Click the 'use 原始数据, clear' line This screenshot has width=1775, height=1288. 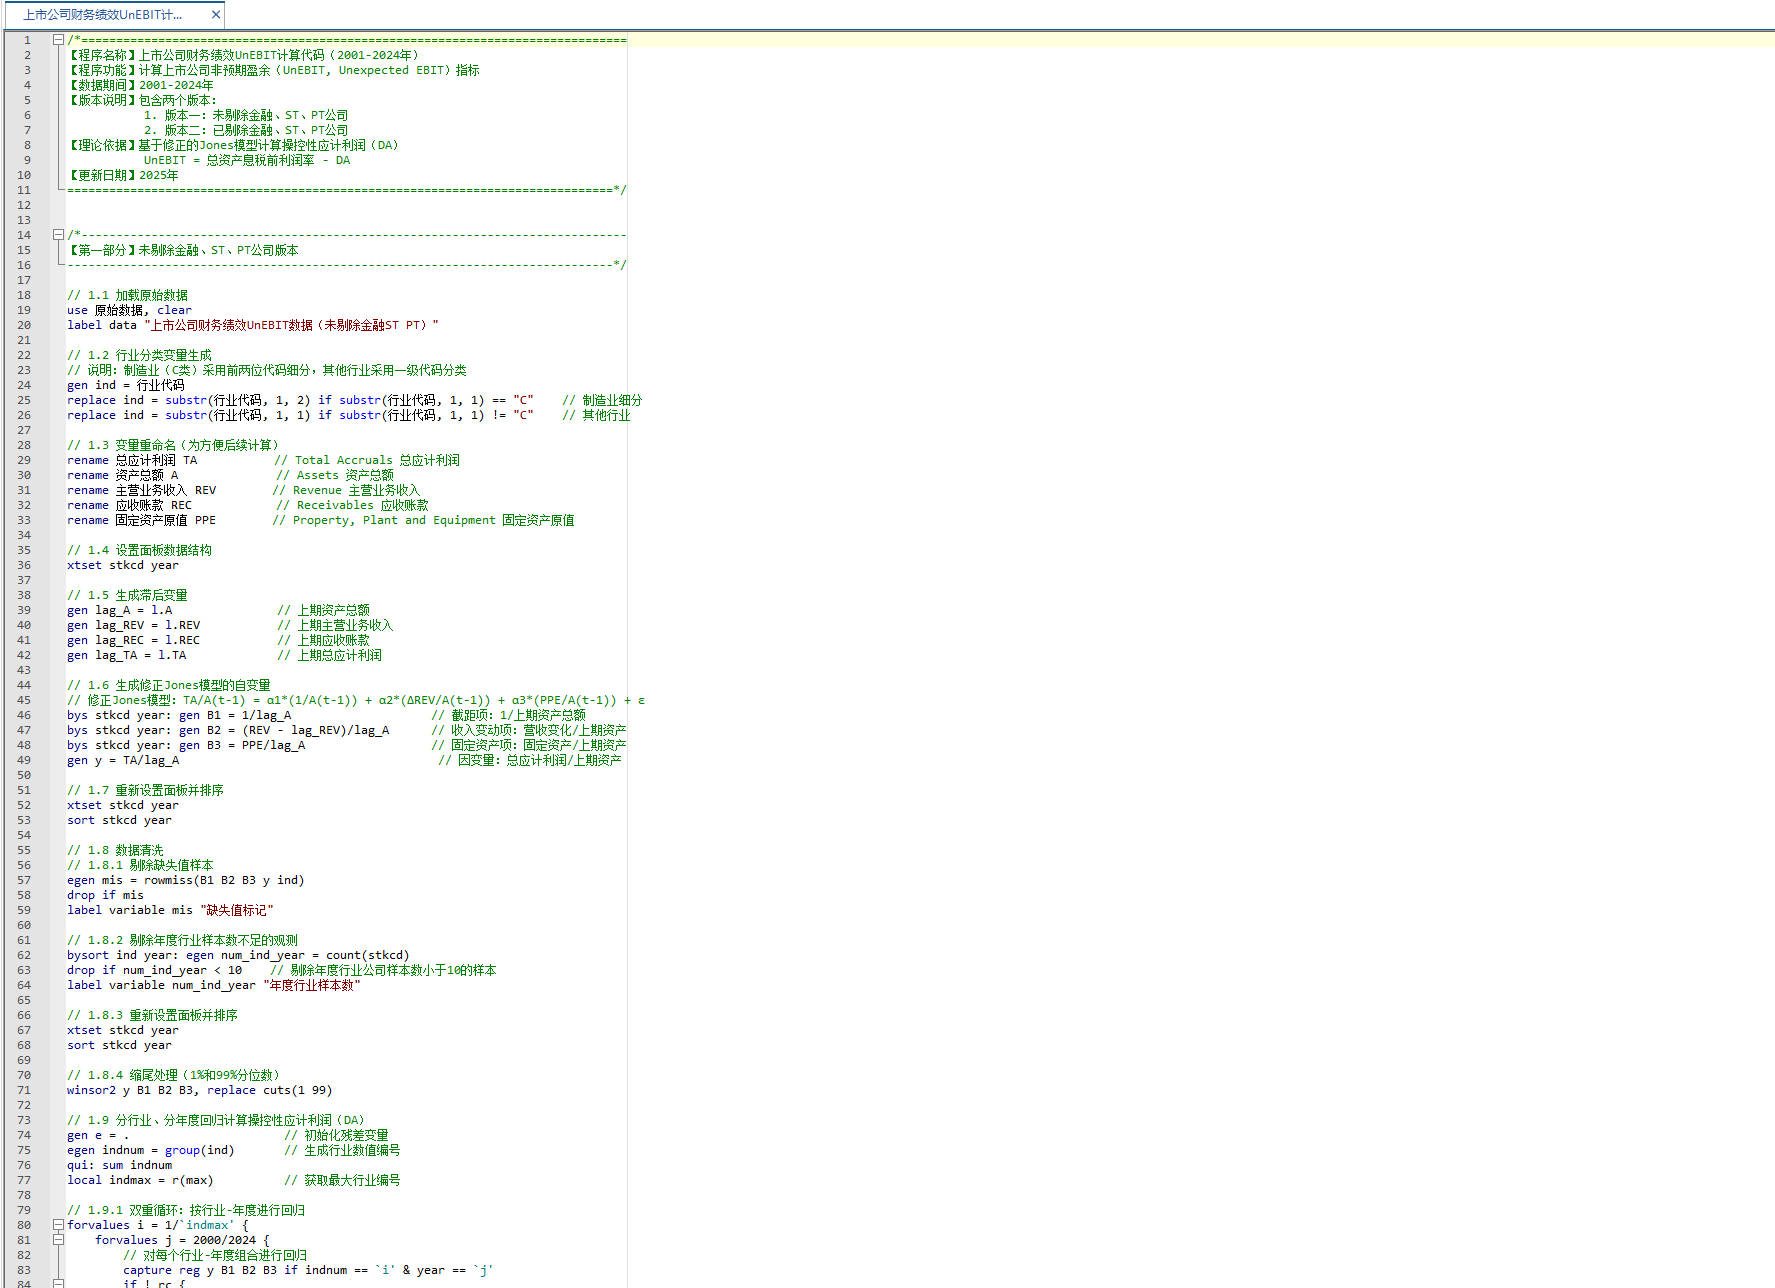129,310
